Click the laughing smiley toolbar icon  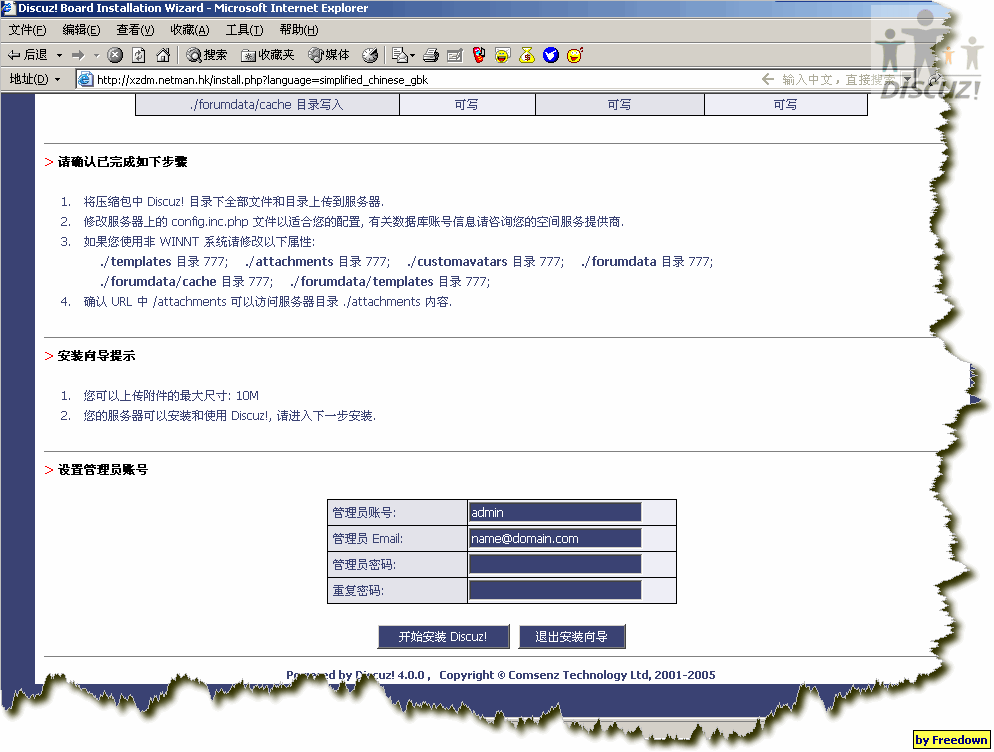503,55
